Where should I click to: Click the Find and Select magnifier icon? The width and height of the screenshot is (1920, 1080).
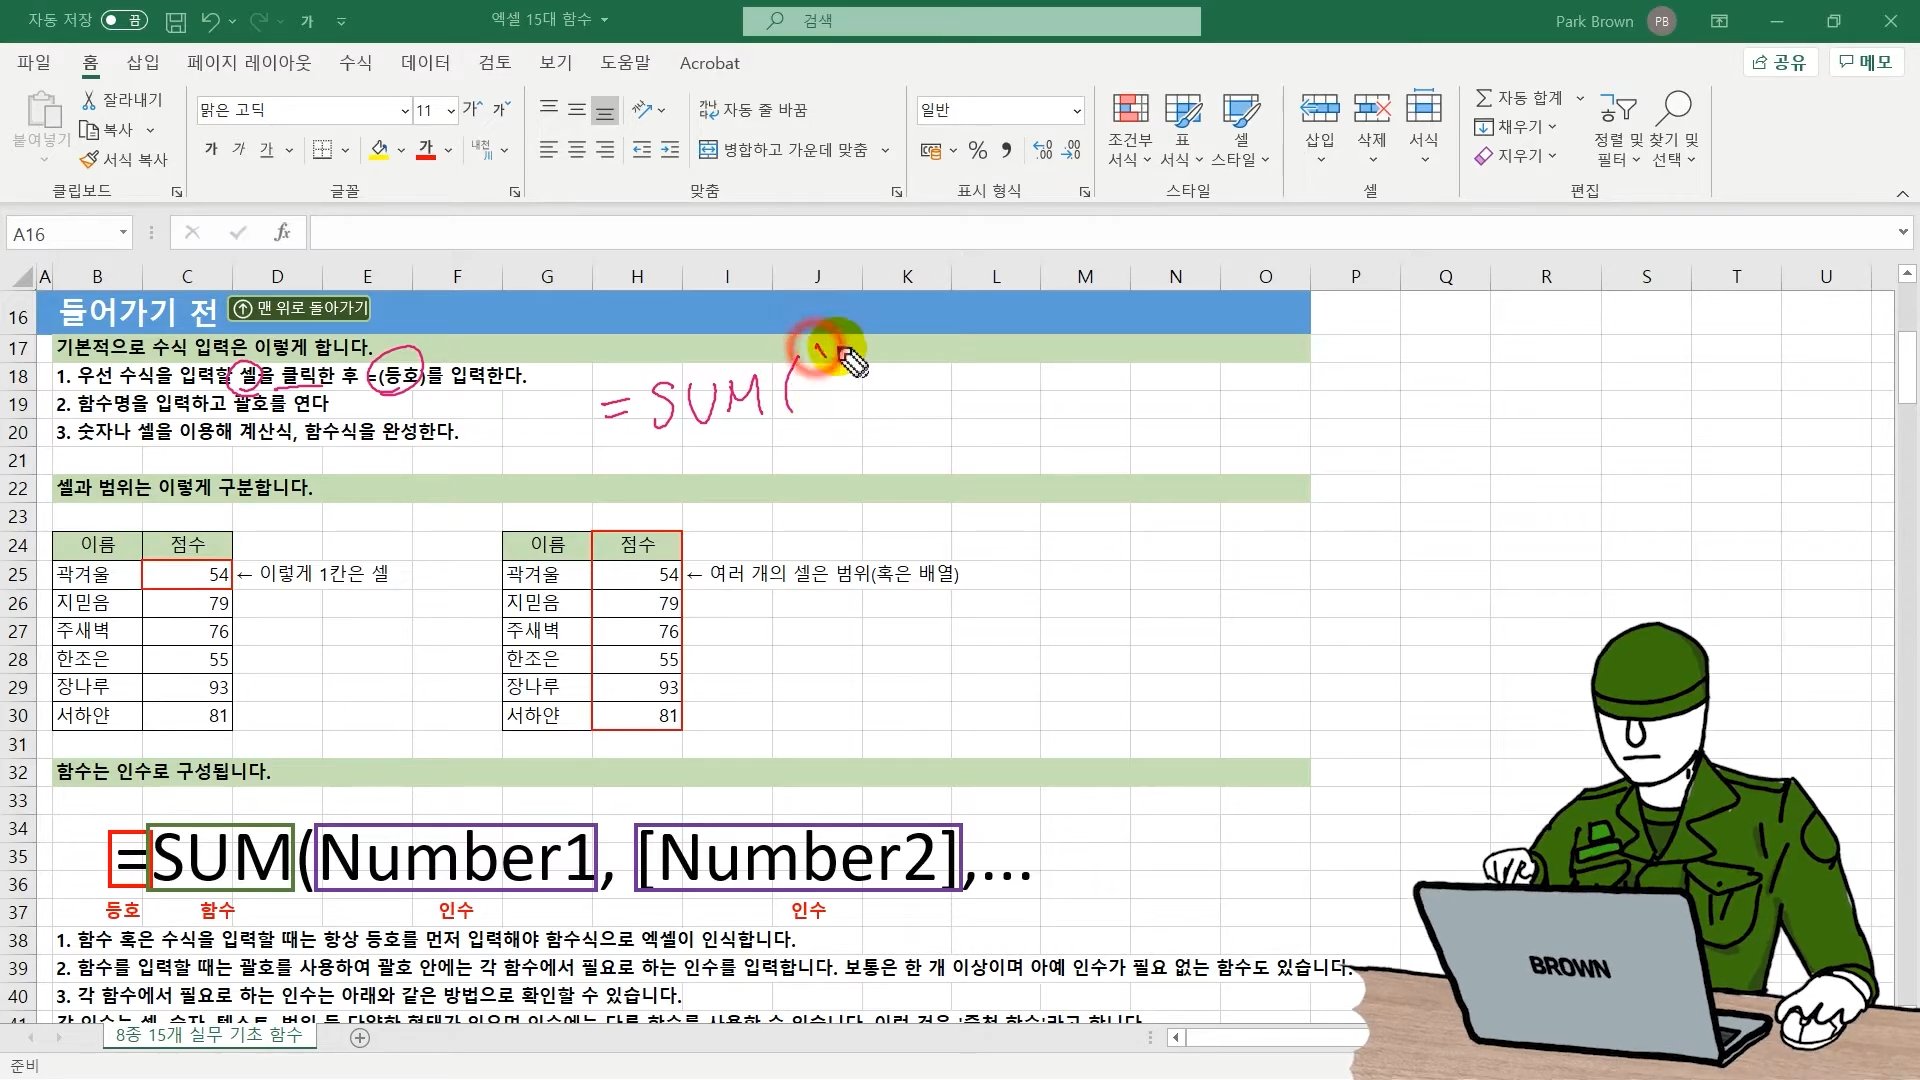click(x=1674, y=108)
